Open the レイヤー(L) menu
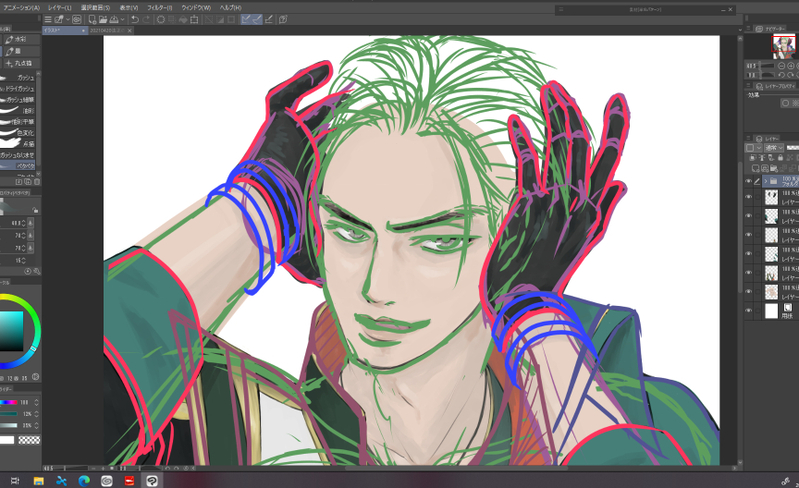Image resolution: width=799 pixels, height=488 pixels. point(60,8)
